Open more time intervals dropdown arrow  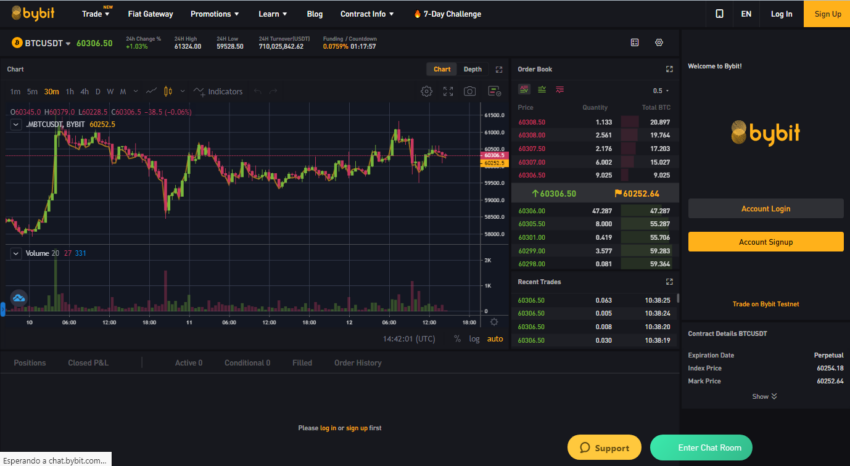(136, 92)
